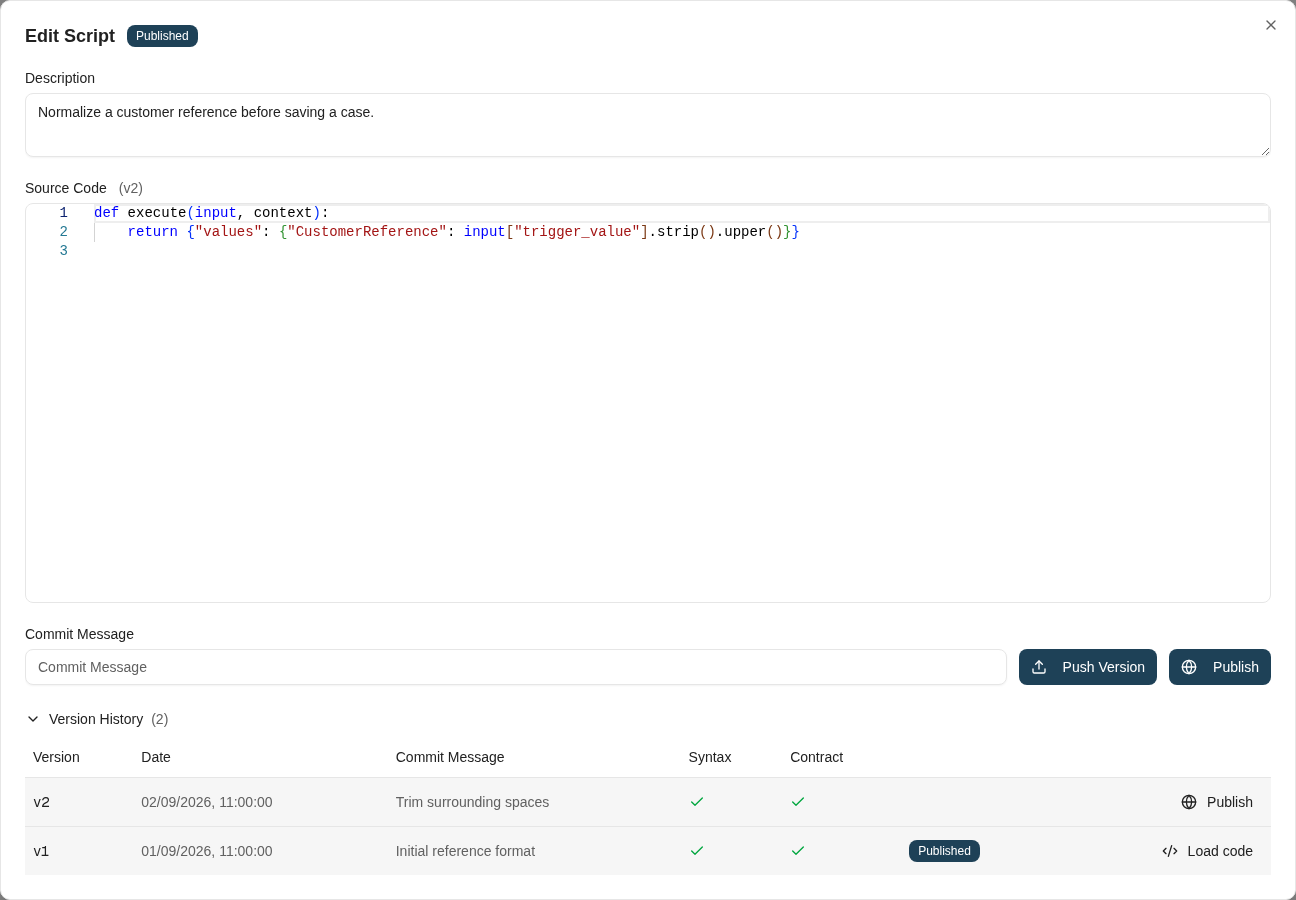Publish version v2 from history row
This screenshot has height=900, width=1296.
pyautogui.click(x=1216, y=802)
